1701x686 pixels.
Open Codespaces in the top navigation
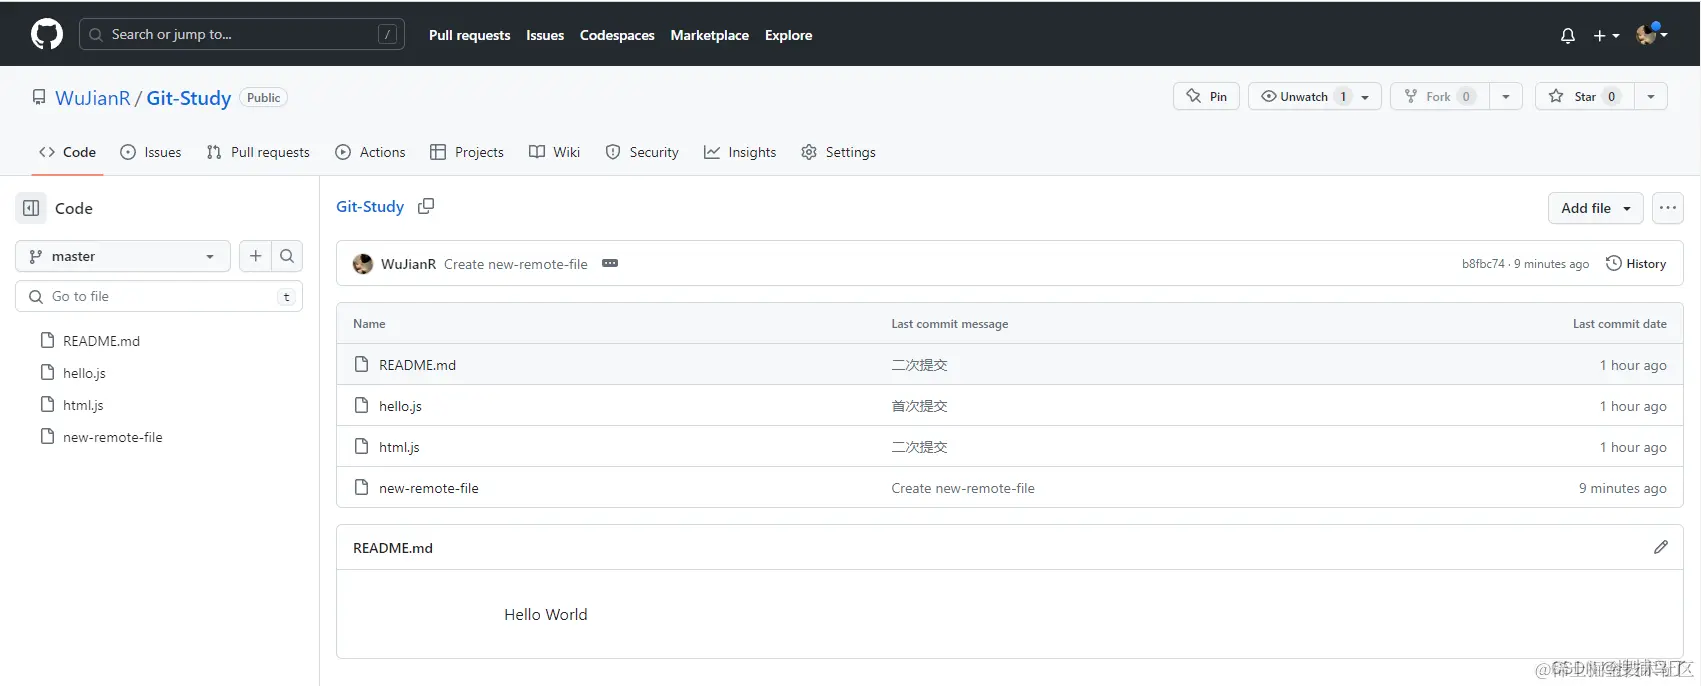[x=617, y=35]
